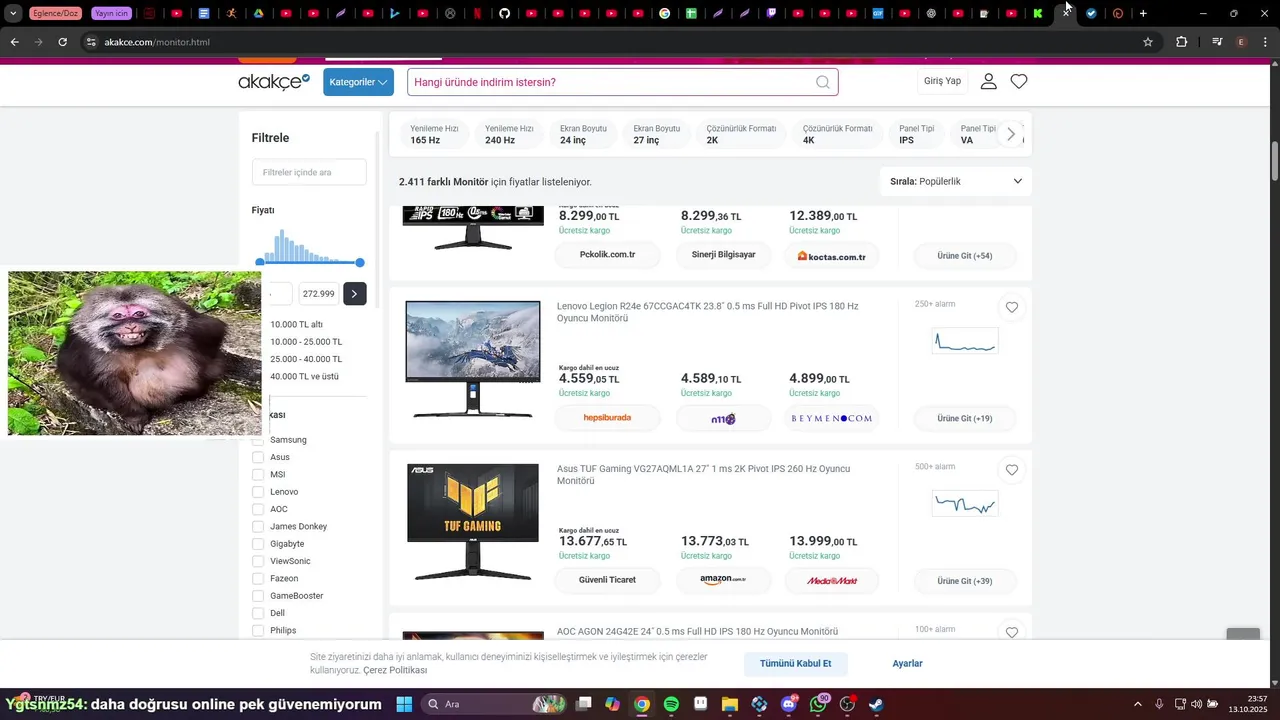Image resolution: width=1280 pixels, height=720 pixels.
Task: Check the Gigabyte brand filter
Action: [x=258, y=544]
